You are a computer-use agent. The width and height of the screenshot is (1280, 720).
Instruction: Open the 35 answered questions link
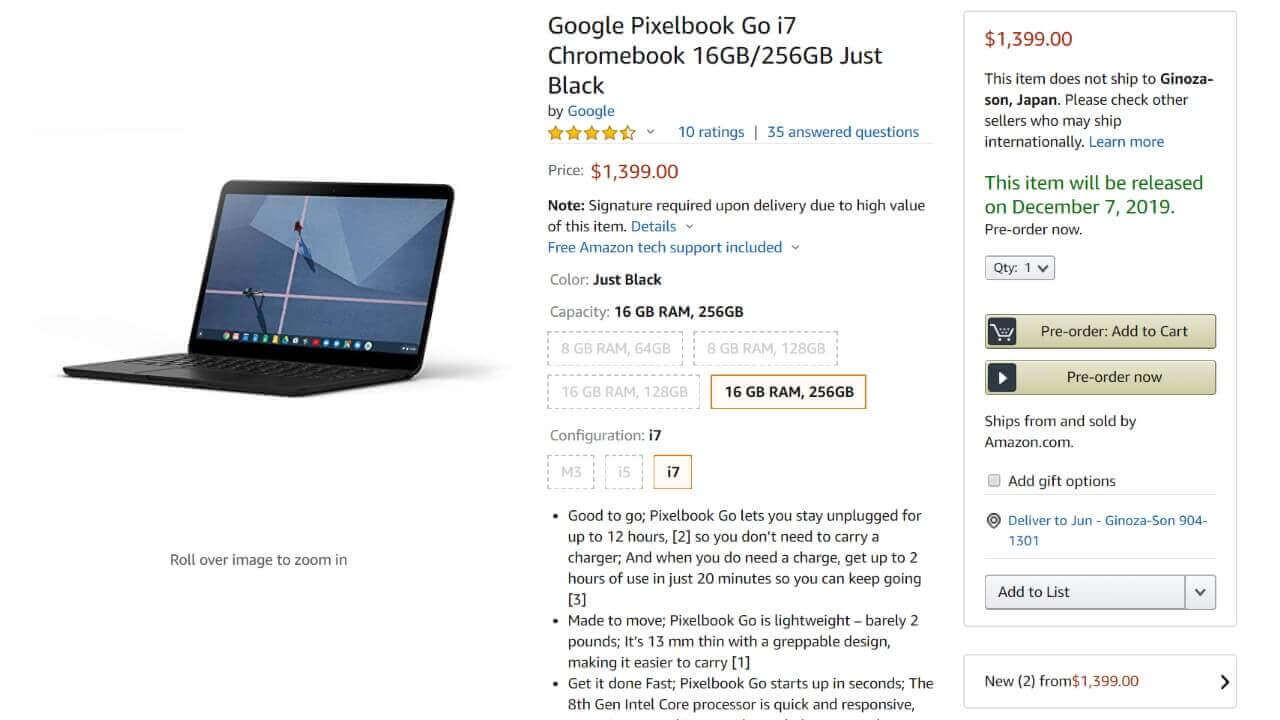[x=842, y=132]
